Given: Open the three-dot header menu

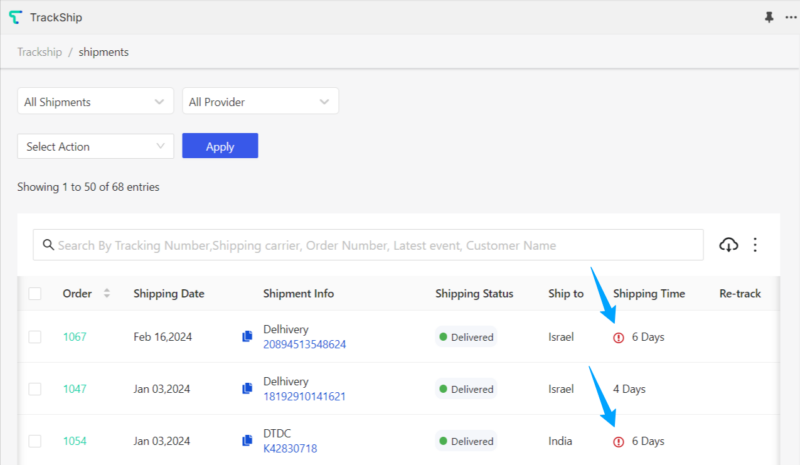Looking at the screenshot, I should [x=791, y=17].
